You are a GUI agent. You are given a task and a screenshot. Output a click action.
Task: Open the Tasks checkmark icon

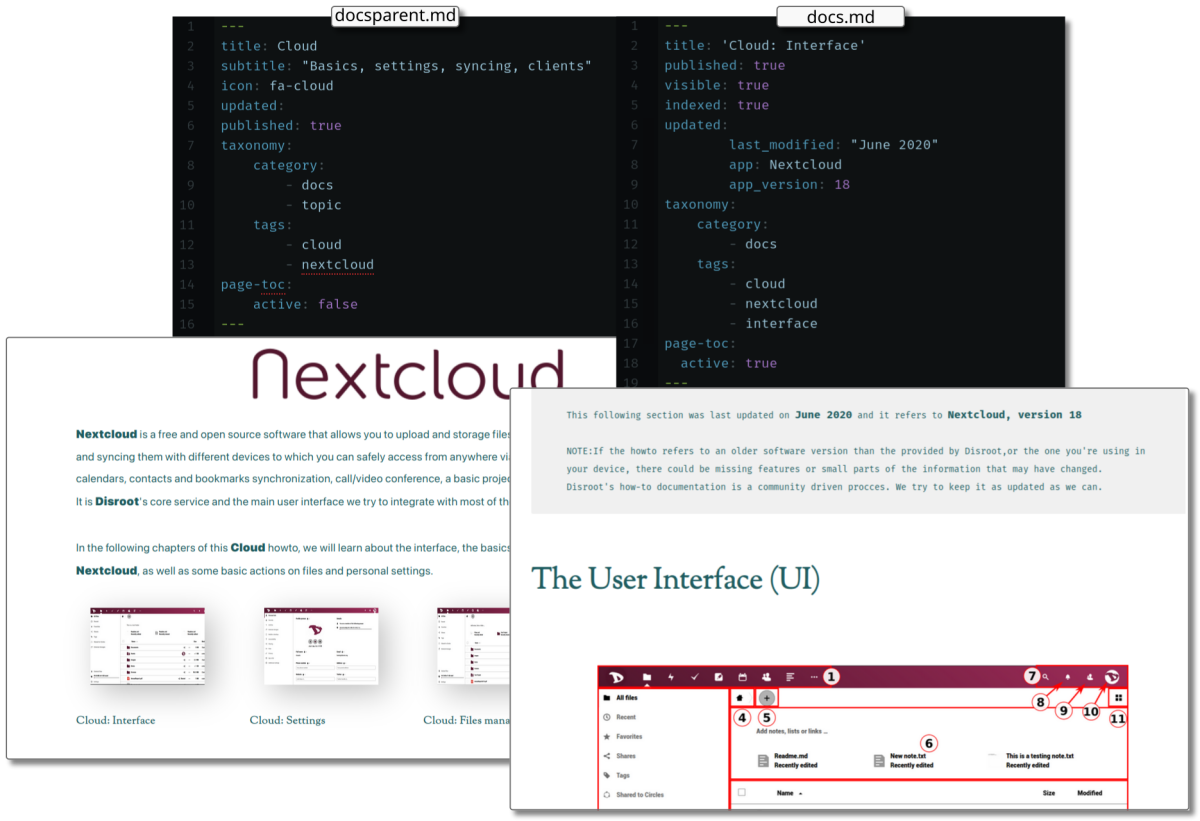(x=695, y=677)
